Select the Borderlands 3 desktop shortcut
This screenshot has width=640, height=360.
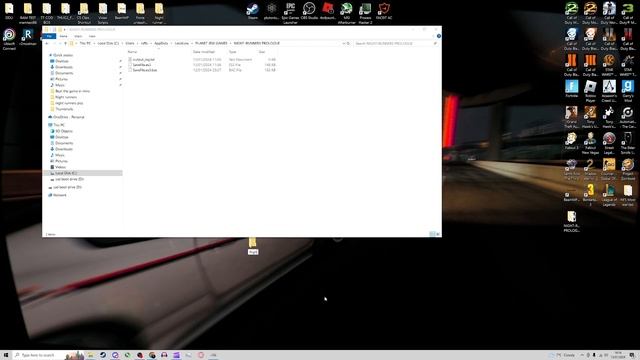pyautogui.click(x=590, y=195)
